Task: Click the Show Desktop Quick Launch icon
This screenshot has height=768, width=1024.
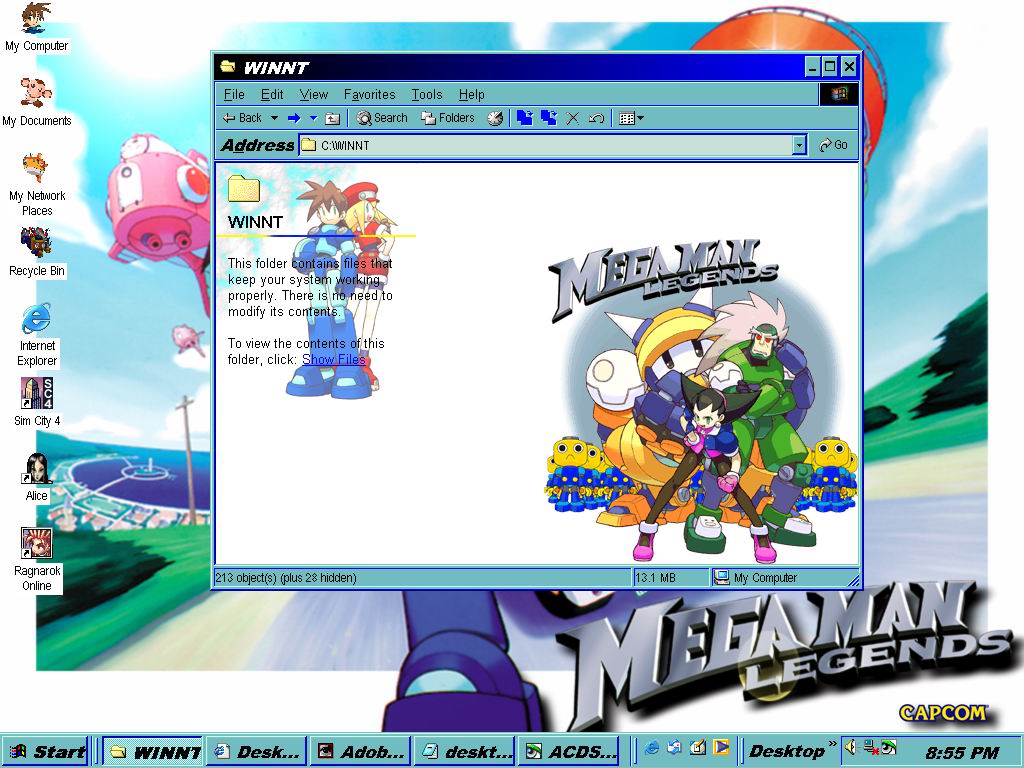Action: (x=697, y=748)
